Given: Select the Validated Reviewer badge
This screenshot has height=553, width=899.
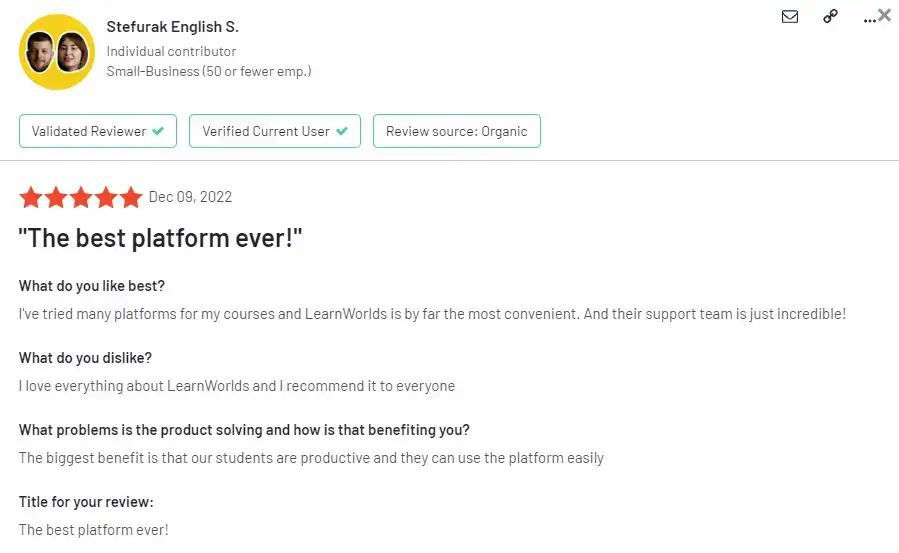Looking at the screenshot, I should (x=97, y=131).
